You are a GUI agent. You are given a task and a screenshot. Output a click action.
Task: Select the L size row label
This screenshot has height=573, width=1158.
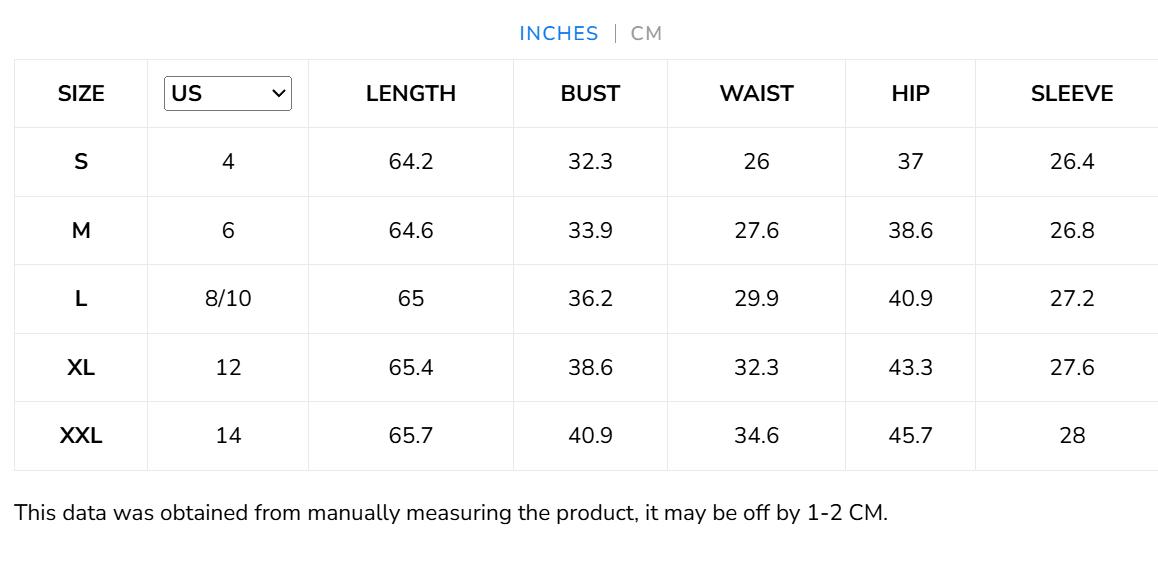click(81, 299)
